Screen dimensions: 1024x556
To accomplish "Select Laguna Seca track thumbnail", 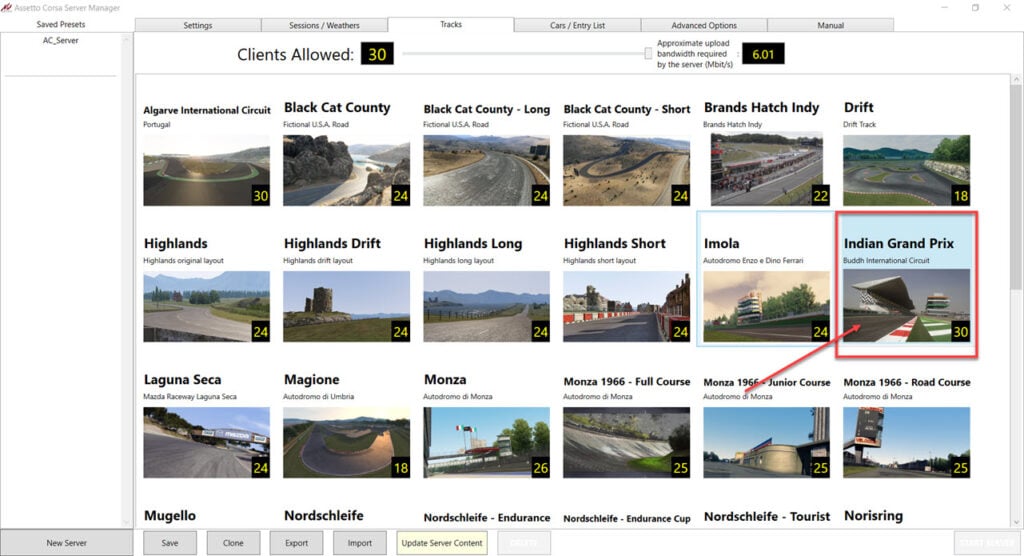I will [206, 442].
